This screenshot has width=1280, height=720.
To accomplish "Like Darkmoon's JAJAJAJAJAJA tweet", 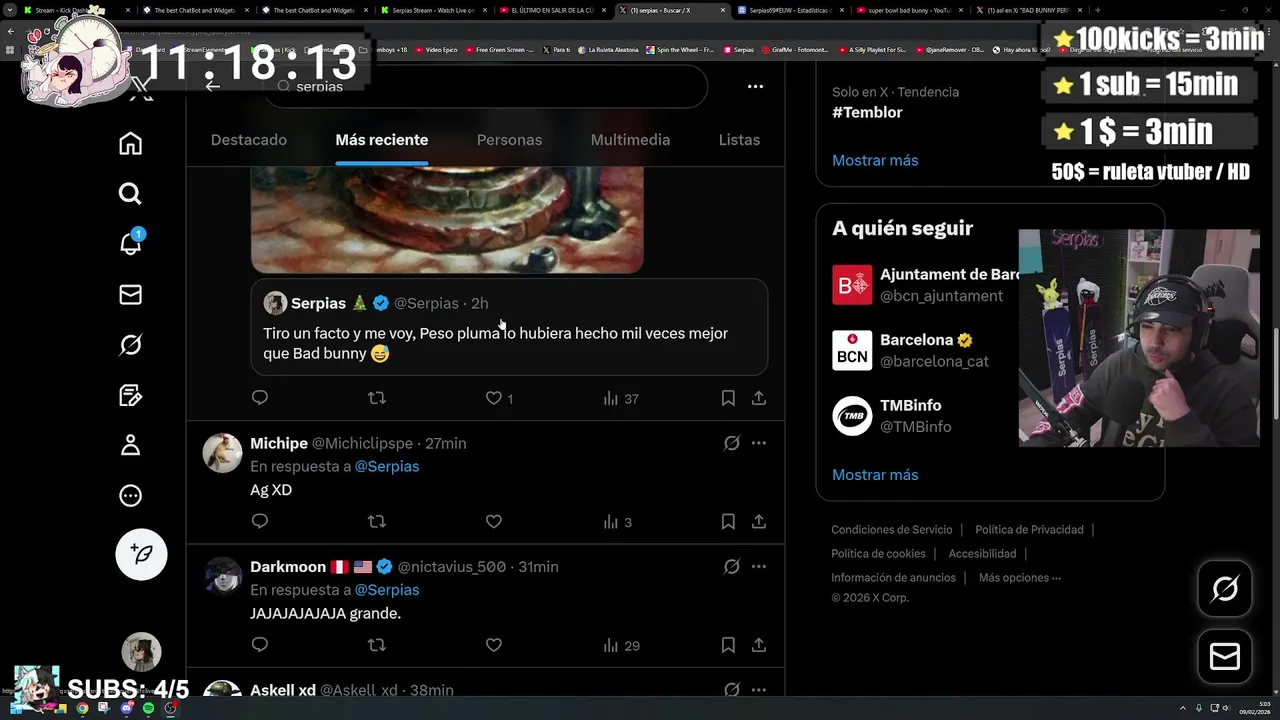I will [x=493, y=645].
